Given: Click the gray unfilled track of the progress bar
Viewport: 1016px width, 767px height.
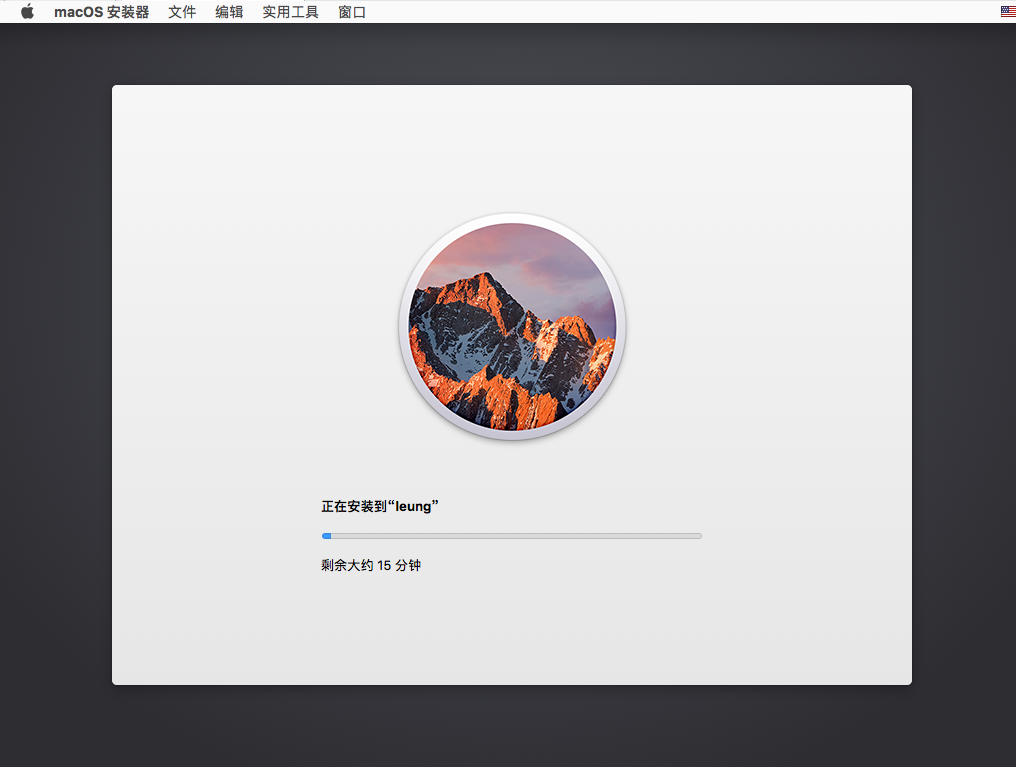Looking at the screenshot, I should (x=516, y=536).
